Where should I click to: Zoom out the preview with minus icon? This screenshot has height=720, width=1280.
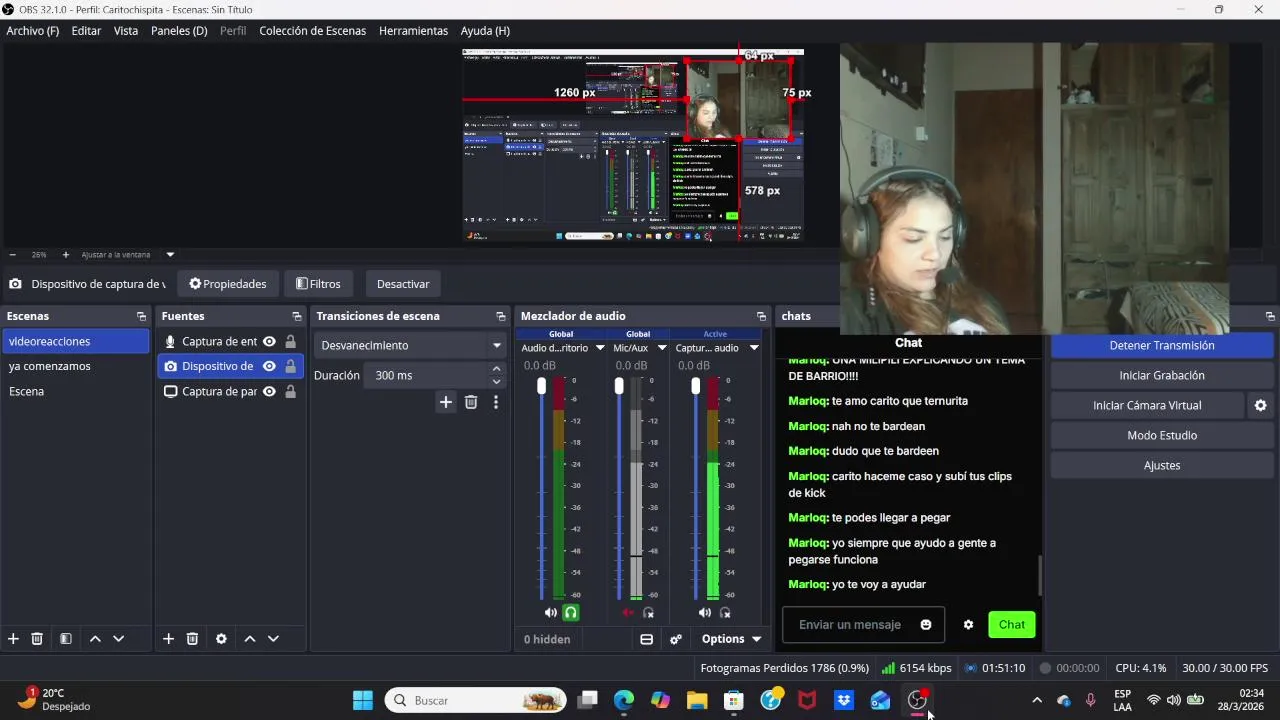click(x=12, y=255)
